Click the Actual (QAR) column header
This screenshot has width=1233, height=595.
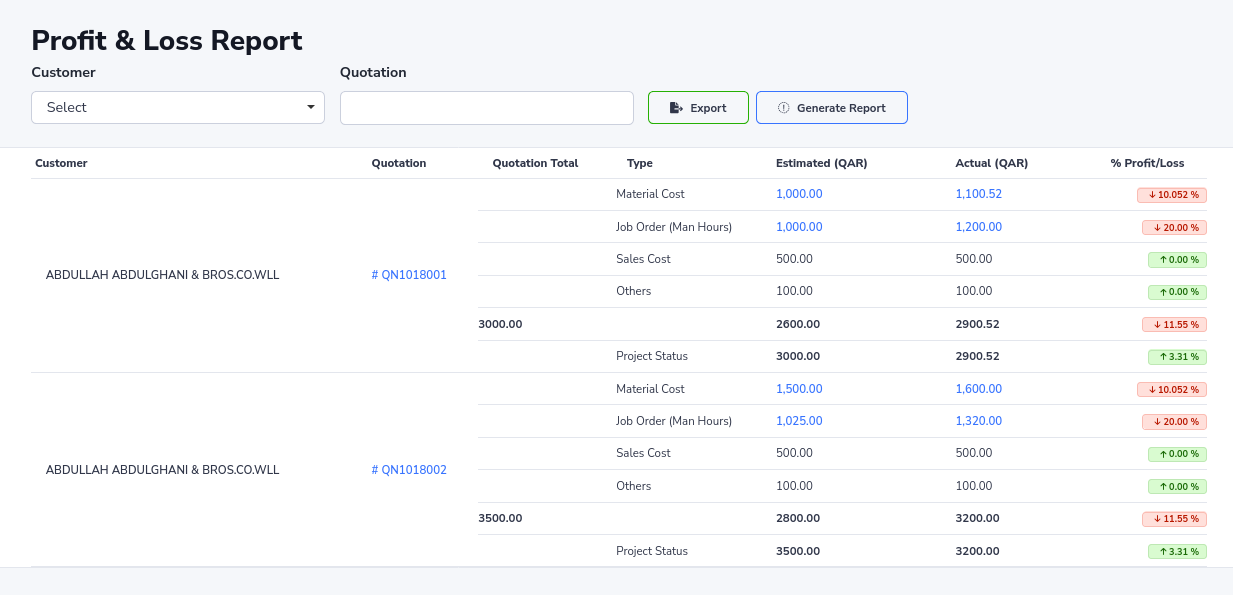tap(992, 163)
